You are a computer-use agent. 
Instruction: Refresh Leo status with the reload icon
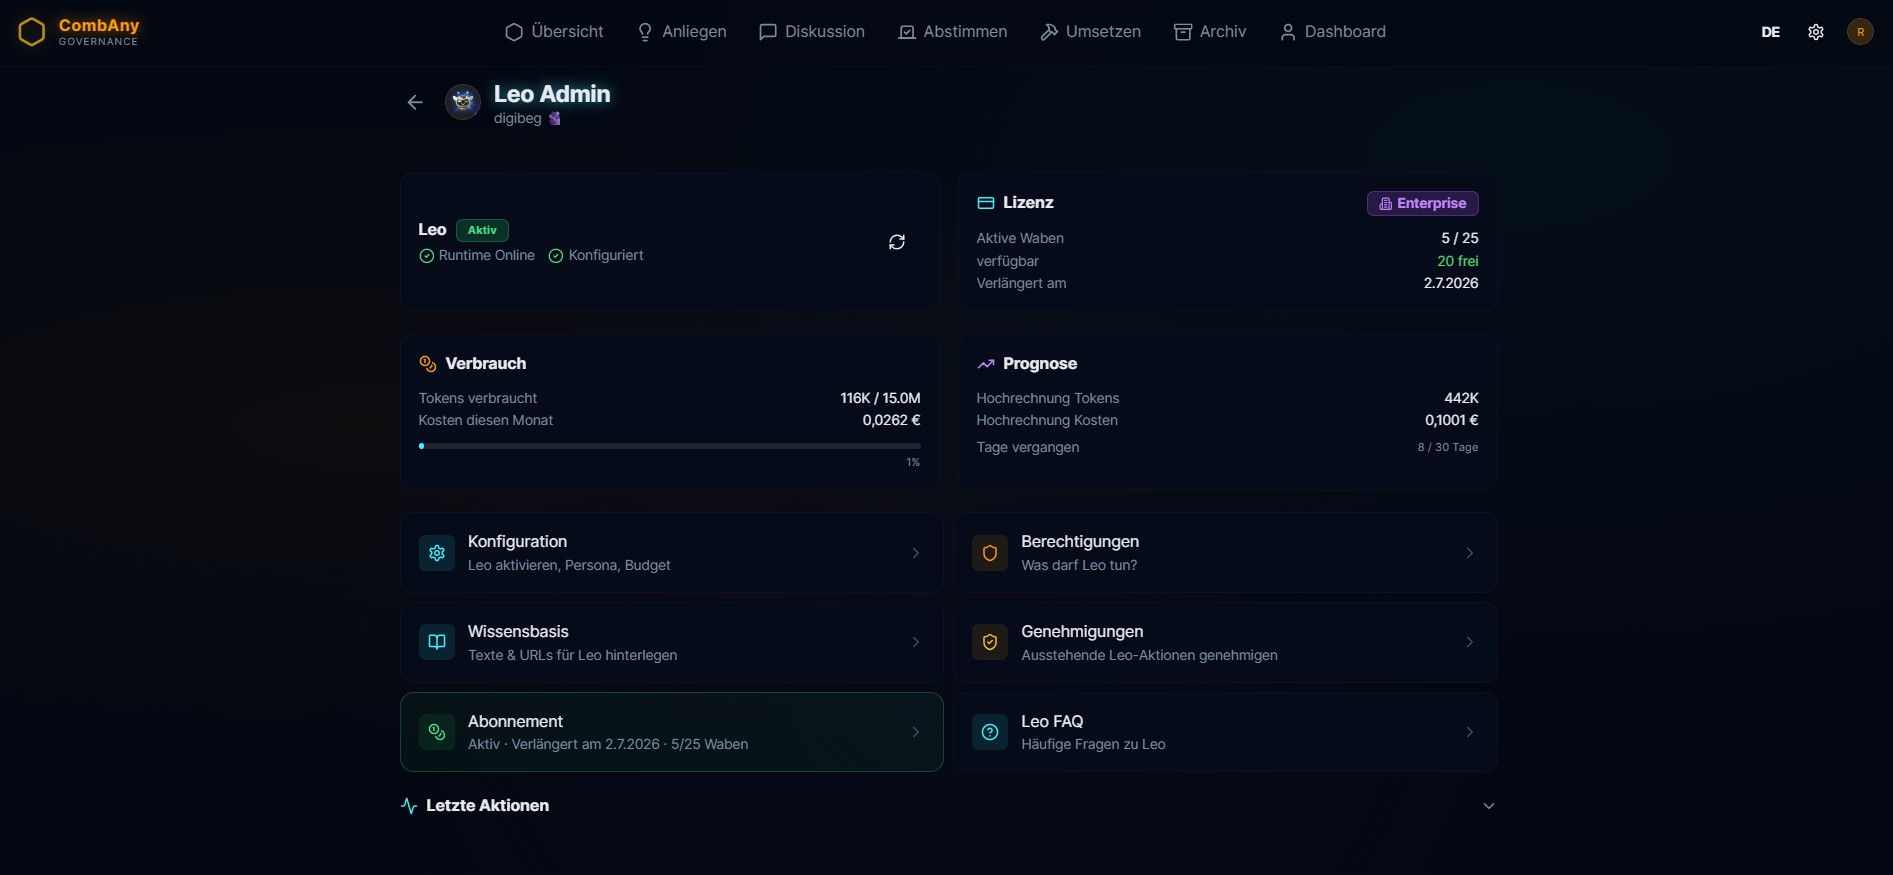tap(897, 242)
